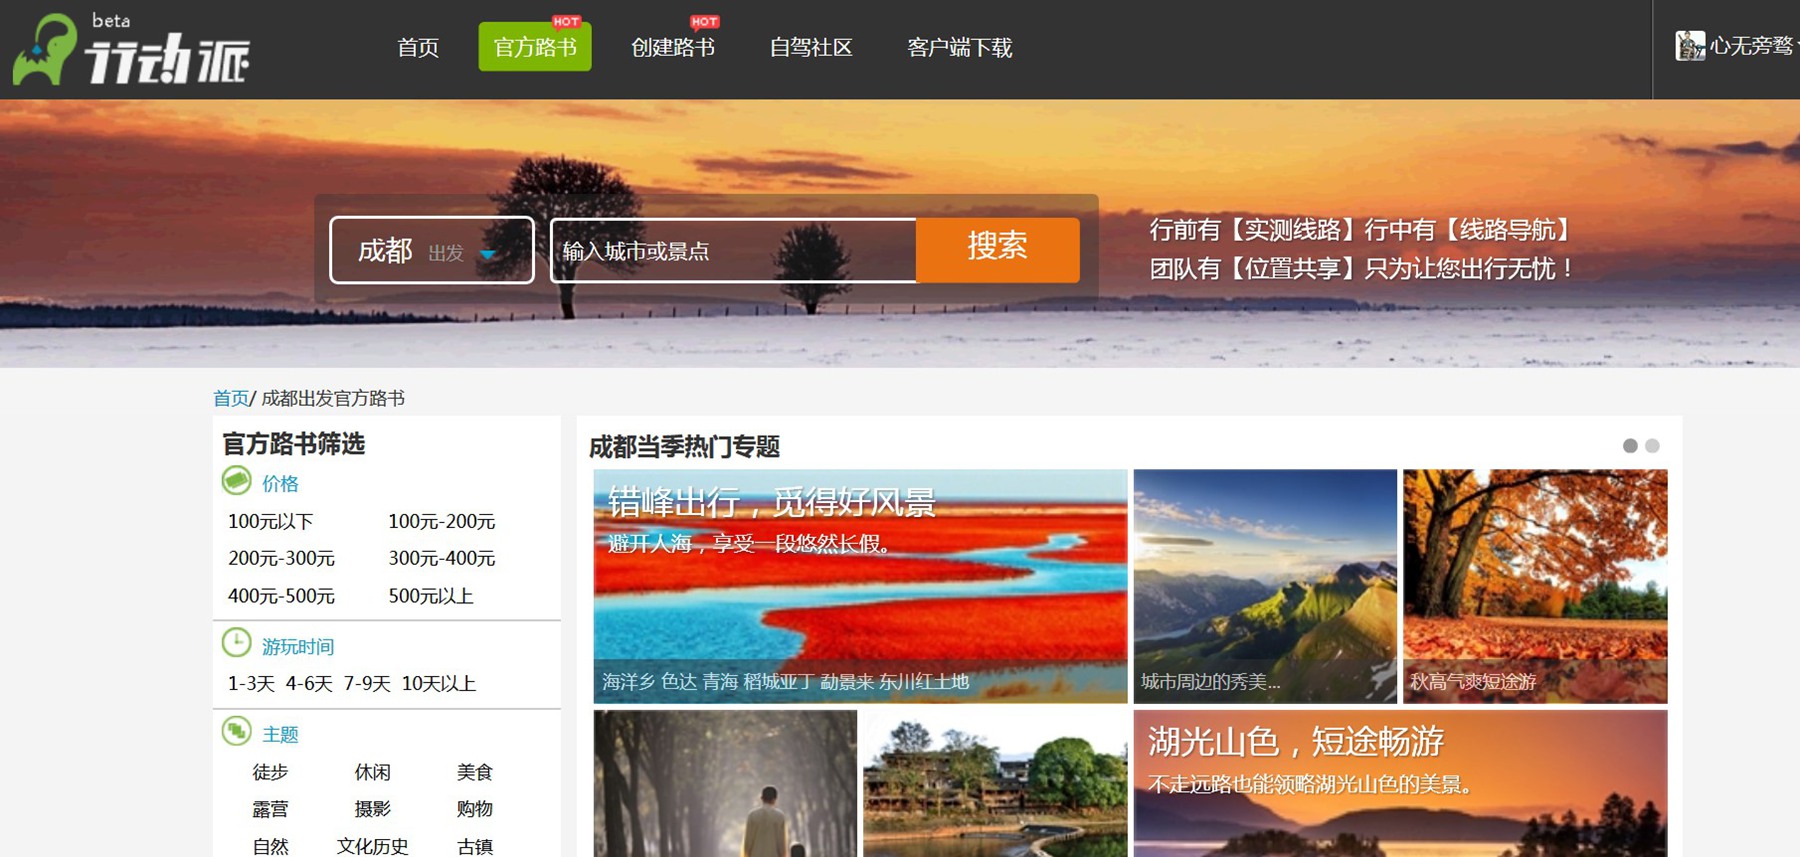This screenshot has width=1800, height=857.
Task: Open the 错峰出行 featured topic image
Action: coord(860,586)
